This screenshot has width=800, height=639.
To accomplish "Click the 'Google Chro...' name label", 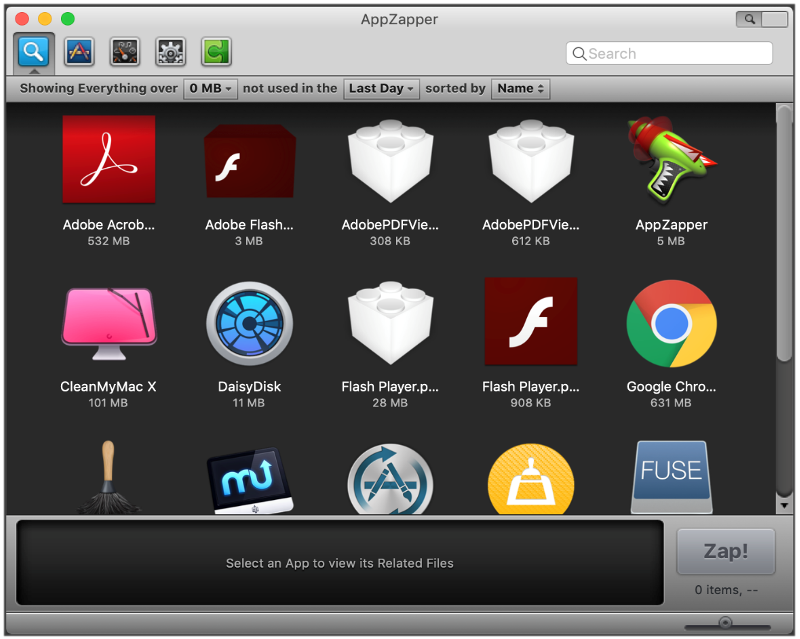I will click(x=671, y=386).
